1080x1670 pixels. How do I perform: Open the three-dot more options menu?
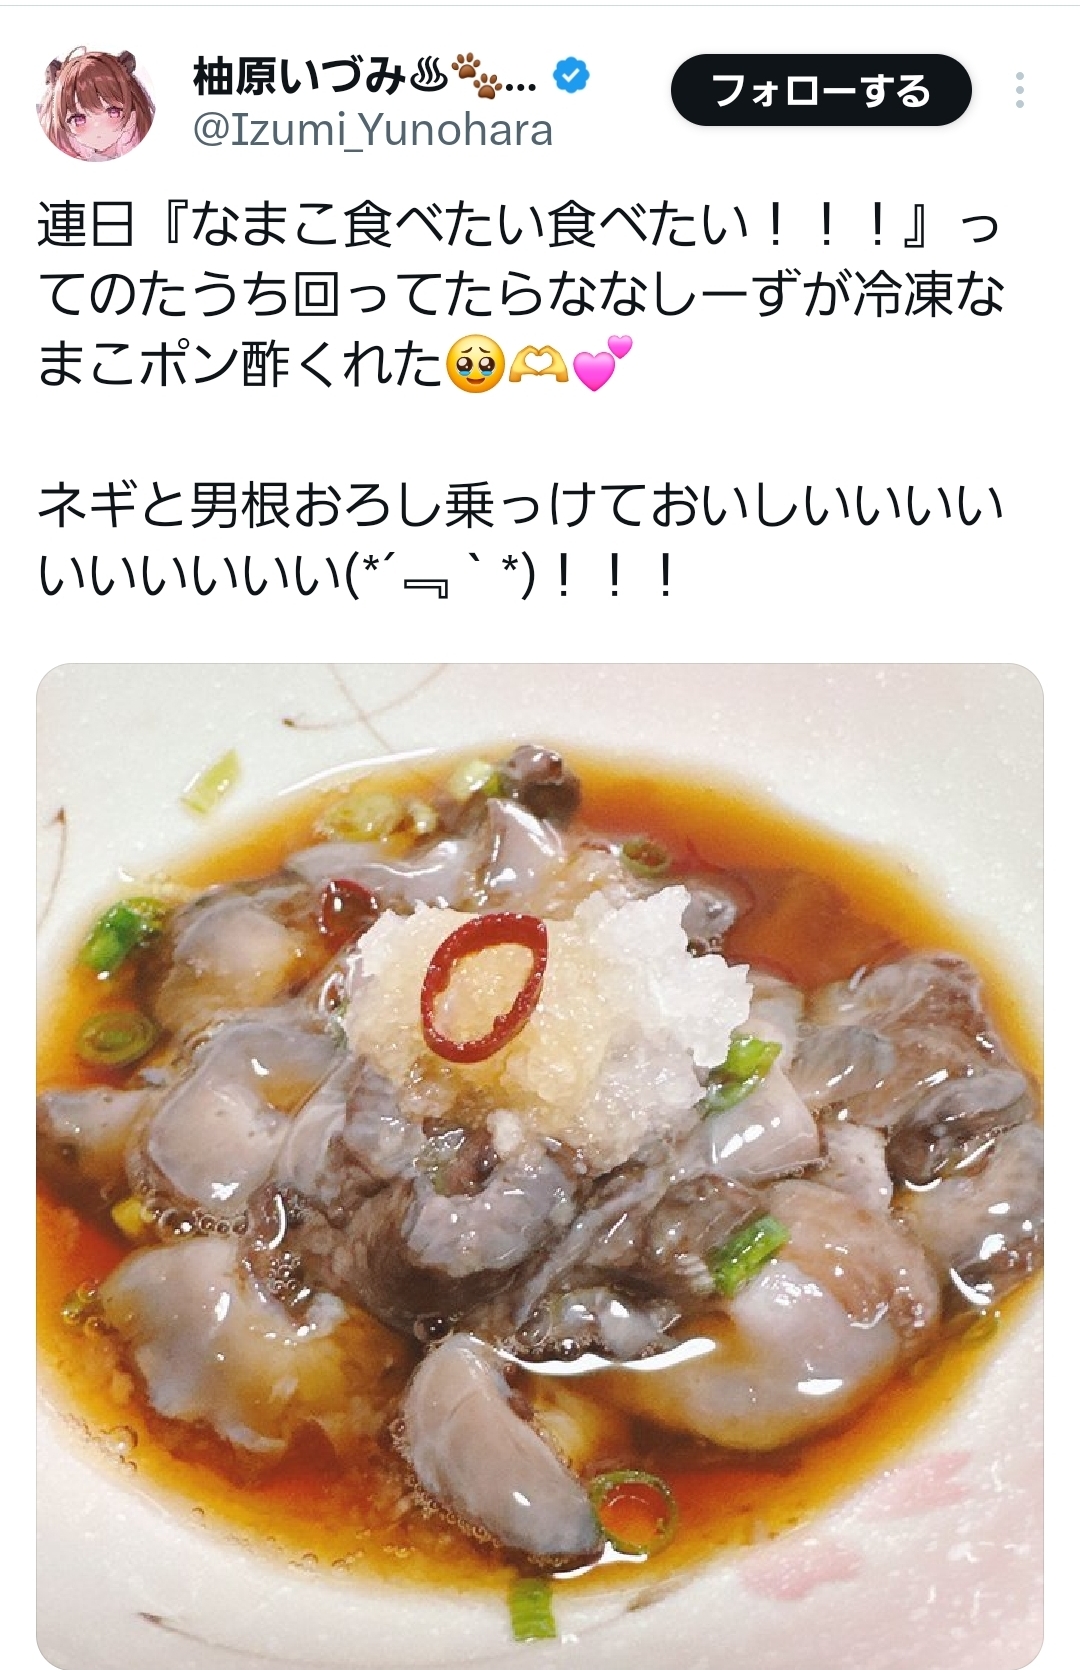(x=1019, y=90)
